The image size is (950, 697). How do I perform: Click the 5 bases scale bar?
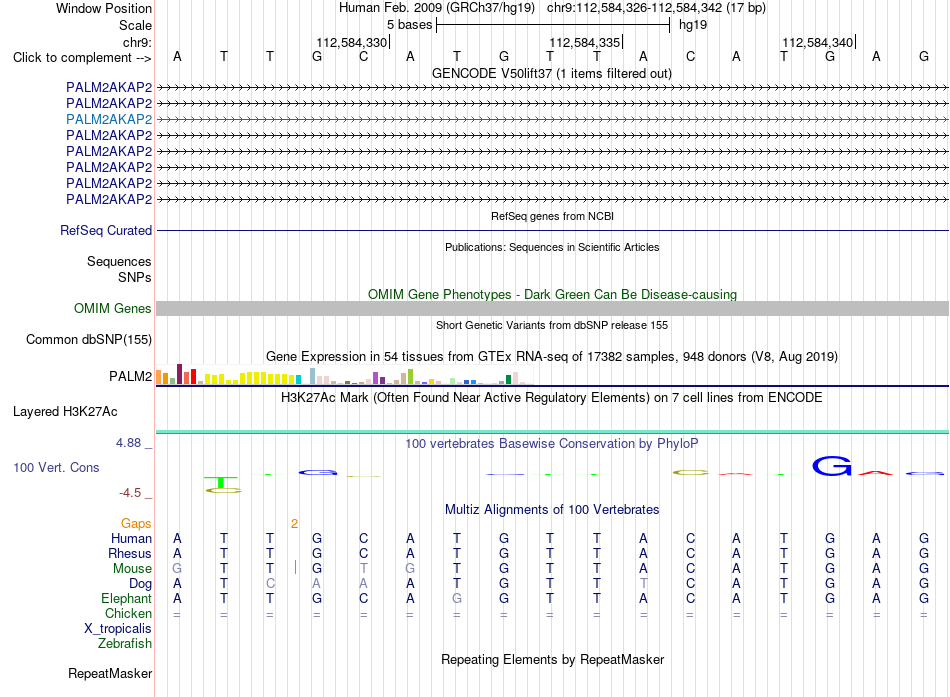pos(553,25)
